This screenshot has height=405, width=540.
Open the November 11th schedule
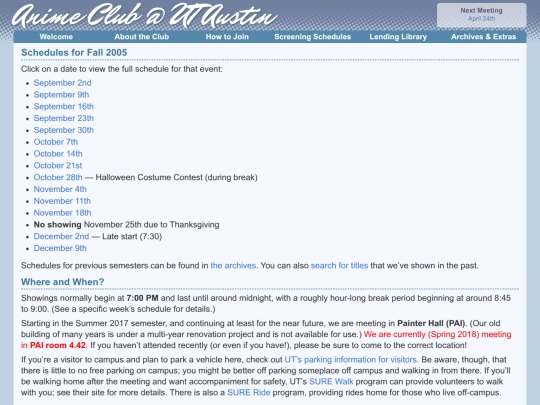pos(62,201)
